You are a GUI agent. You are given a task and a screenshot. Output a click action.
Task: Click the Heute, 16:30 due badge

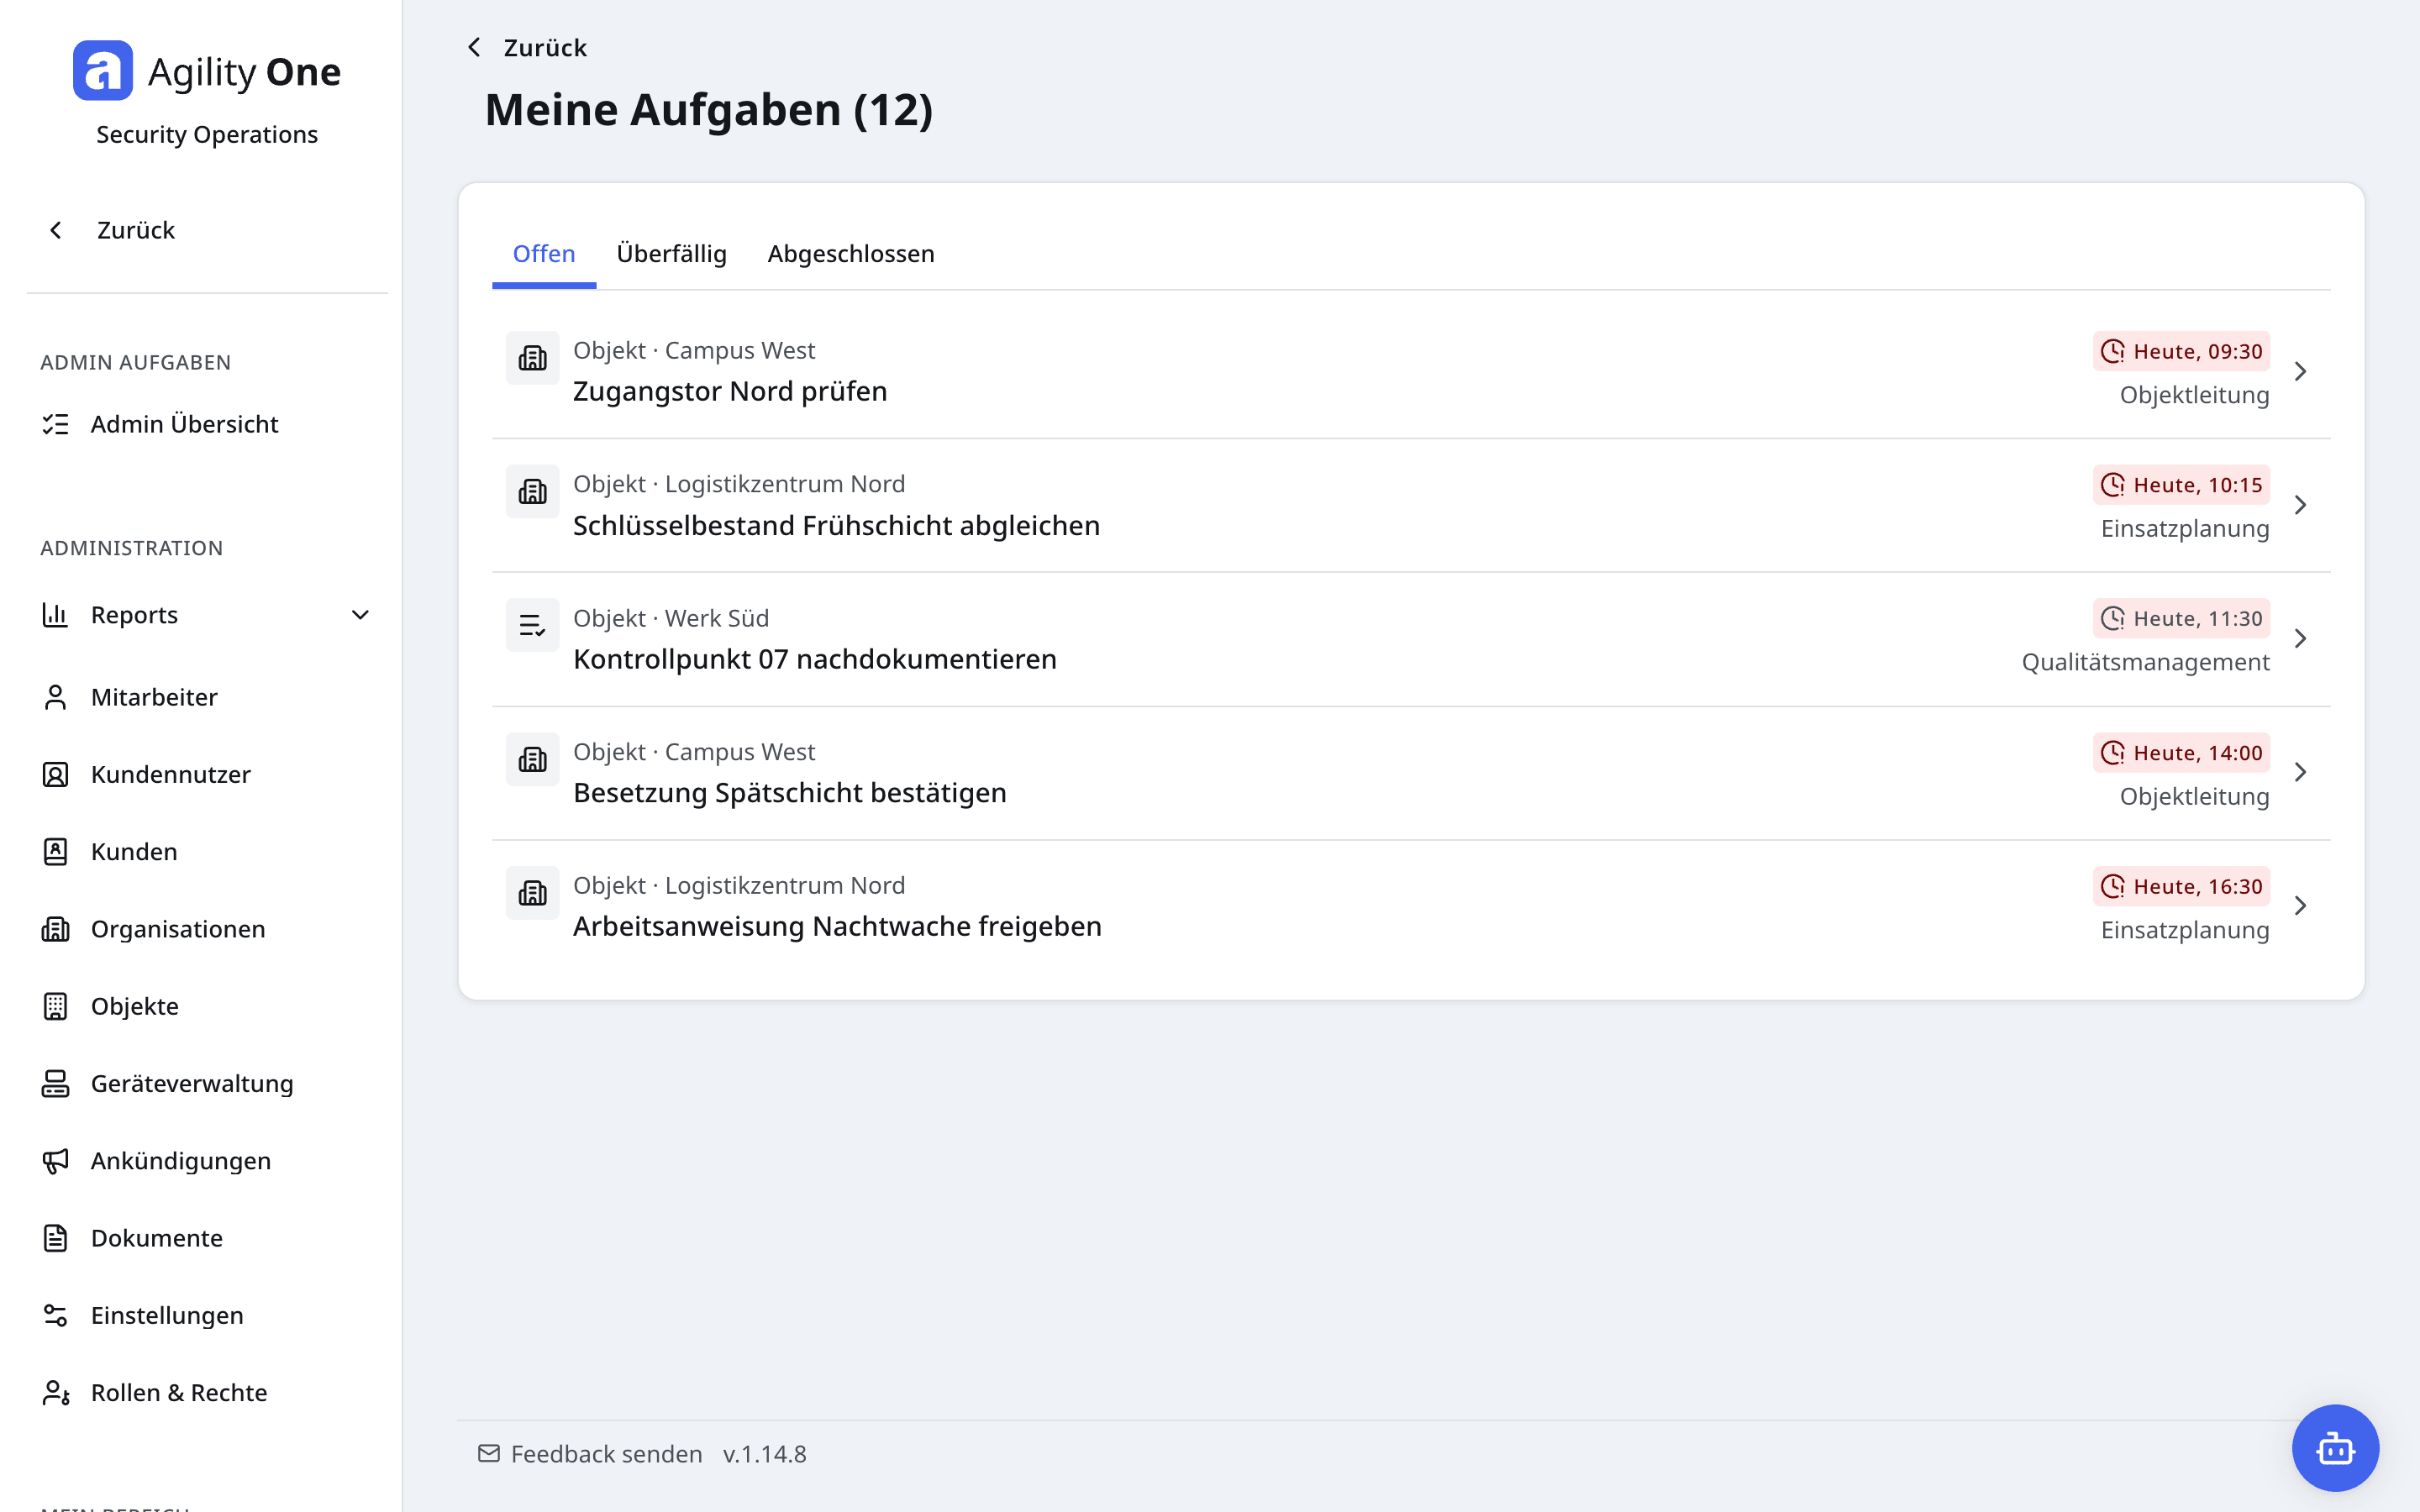pos(2181,886)
